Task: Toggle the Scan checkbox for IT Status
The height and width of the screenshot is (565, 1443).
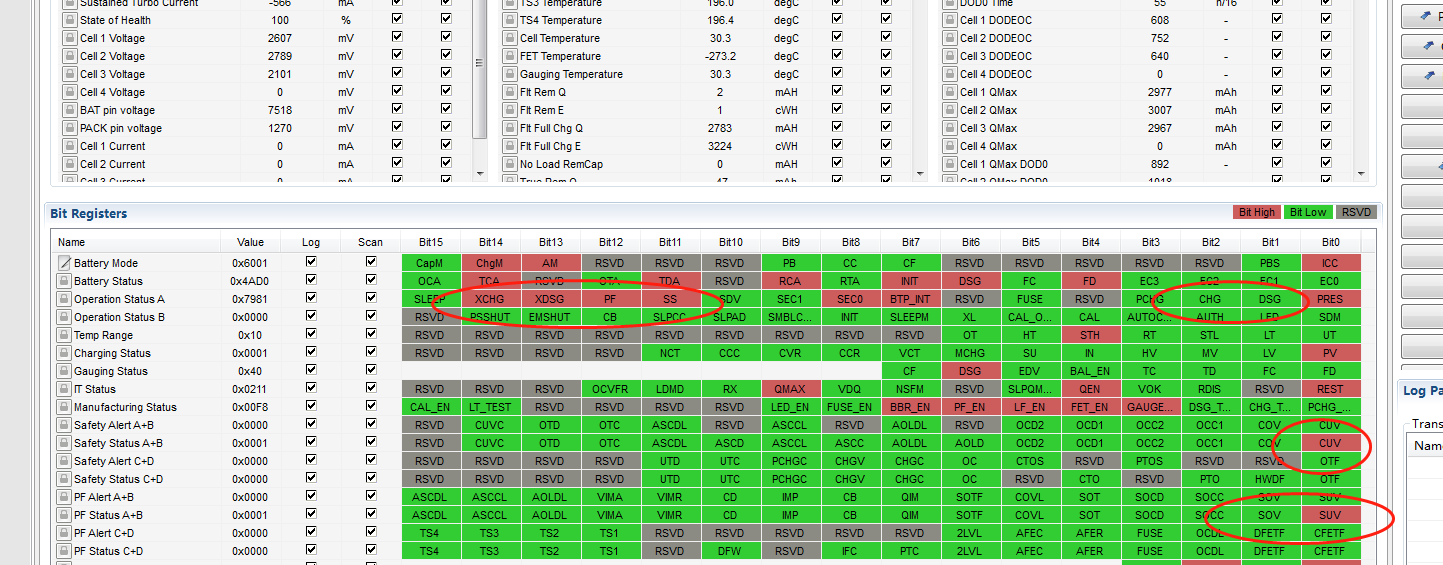Action: point(371,388)
